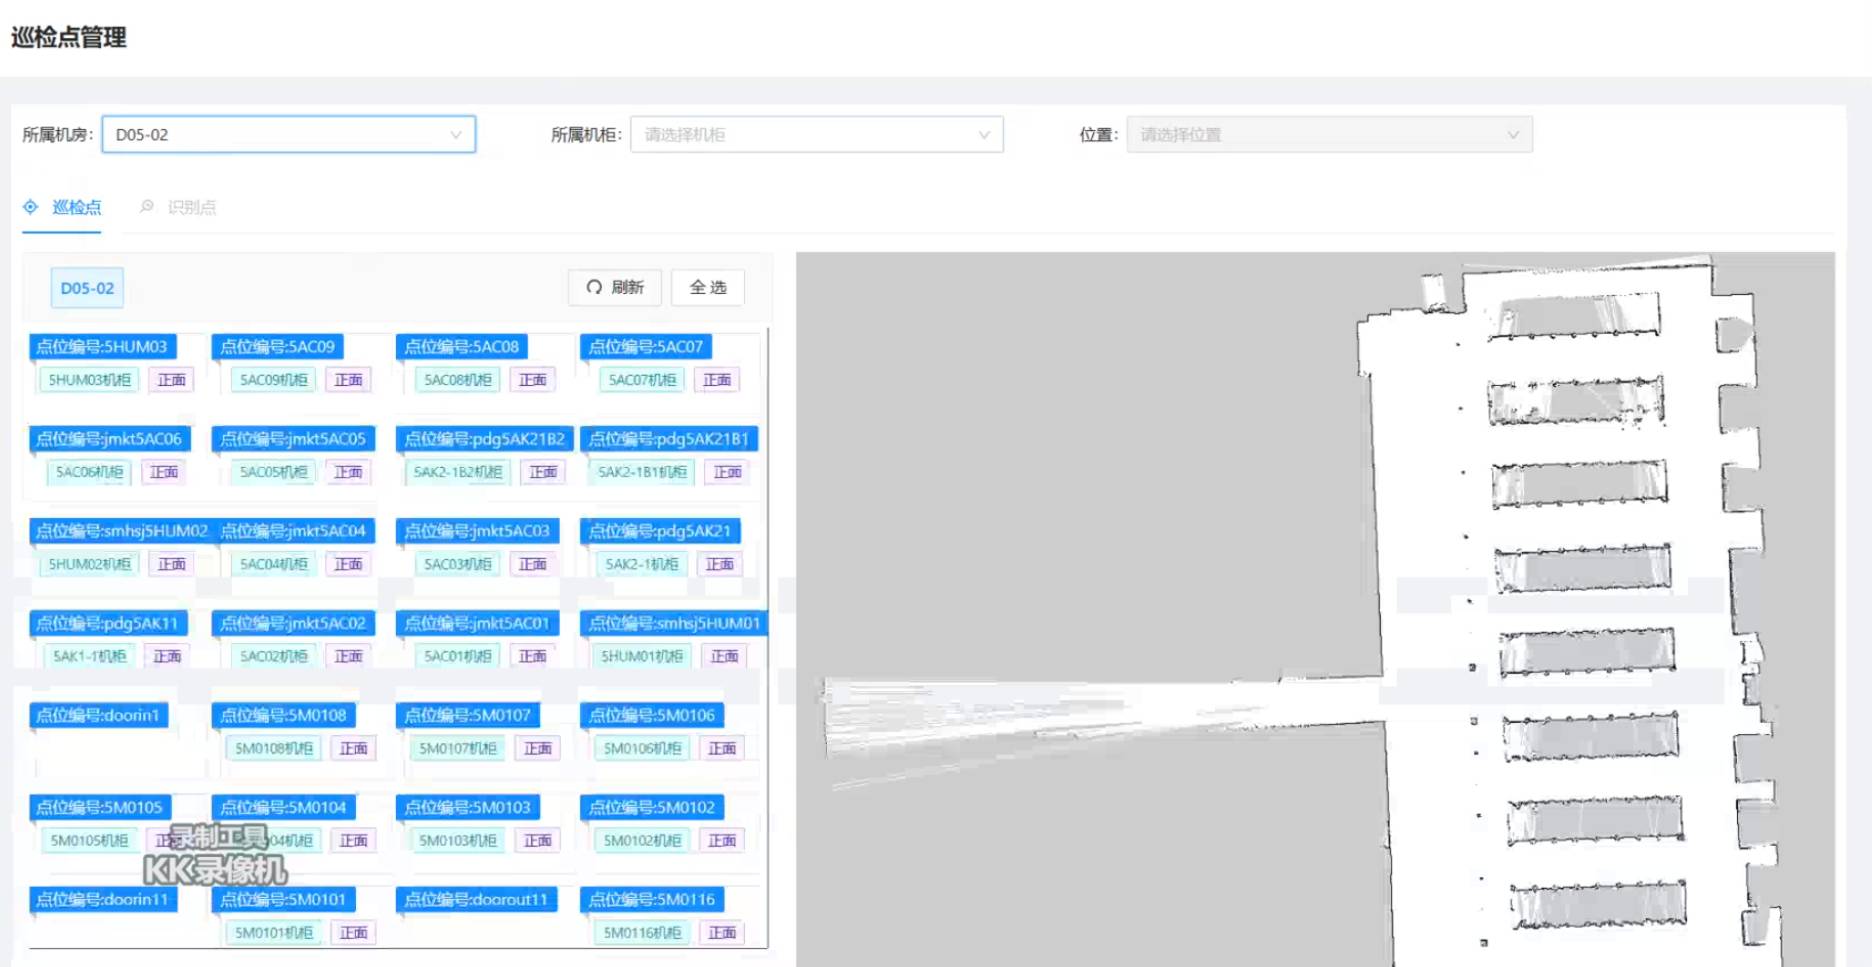Expand the 所属机柜 cabinet dropdown
The image size is (1872, 967).
816,135
